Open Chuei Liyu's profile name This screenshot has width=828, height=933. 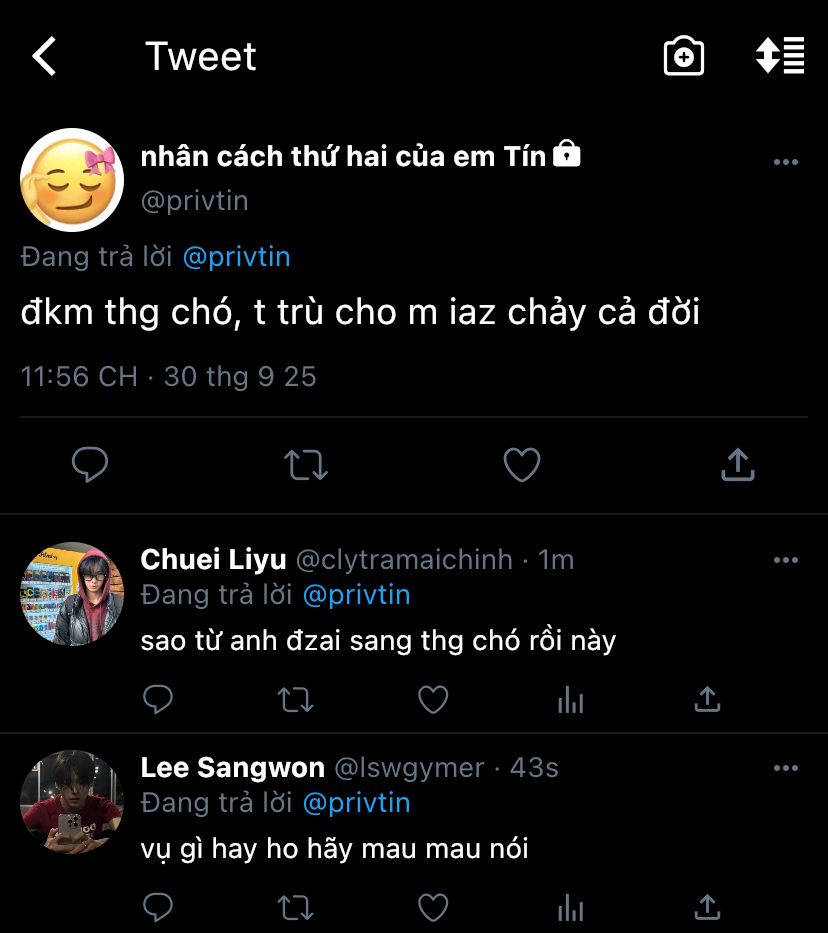point(213,559)
